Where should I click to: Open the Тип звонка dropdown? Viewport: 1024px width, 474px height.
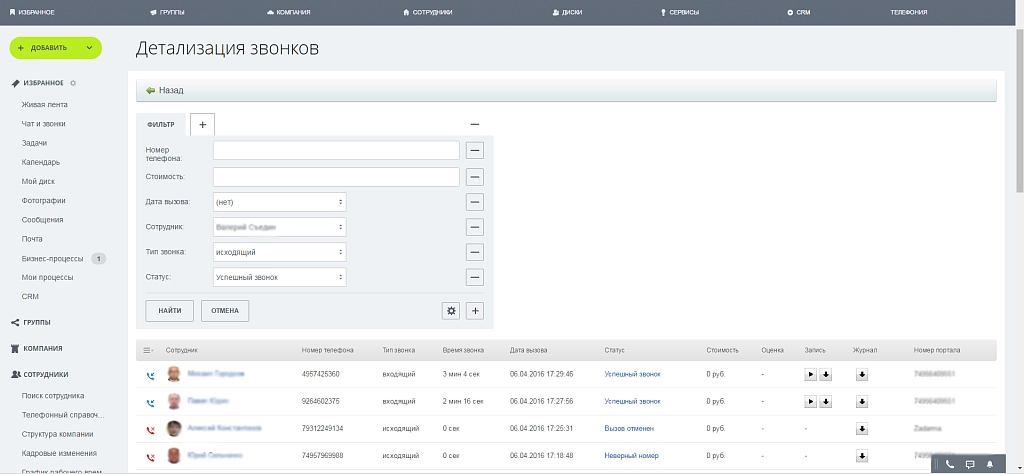[x=280, y=252]
